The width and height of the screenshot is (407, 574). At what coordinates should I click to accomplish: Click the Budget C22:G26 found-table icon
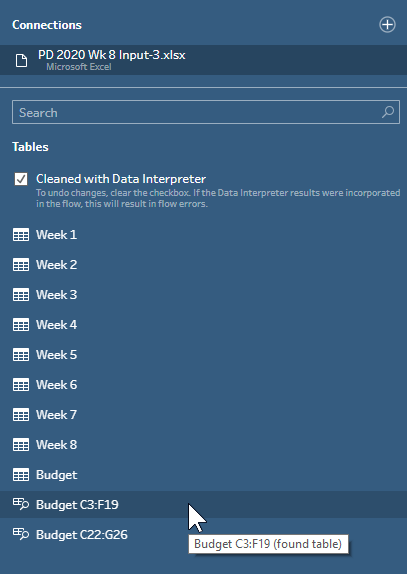(21, 534)
